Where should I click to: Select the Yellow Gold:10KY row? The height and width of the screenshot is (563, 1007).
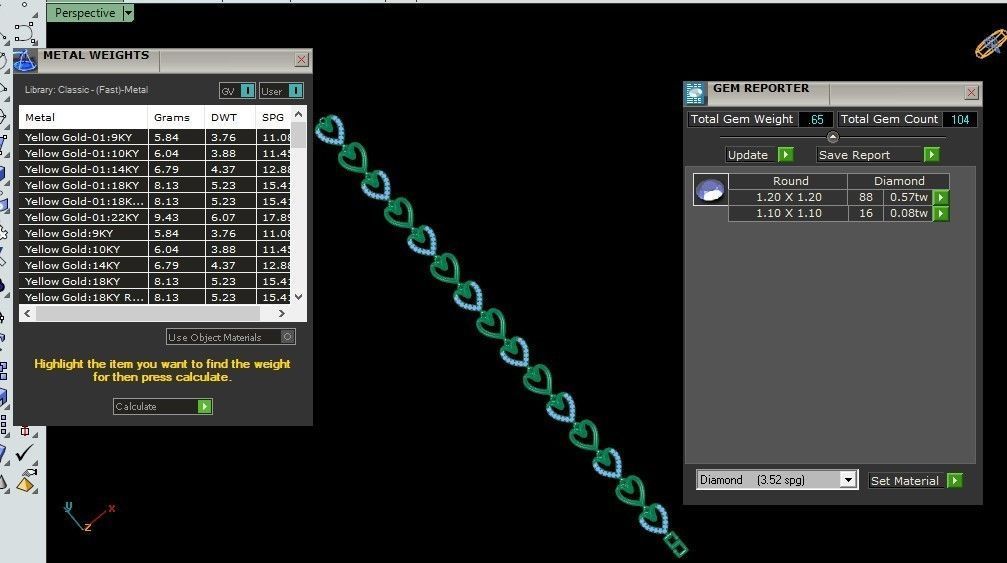(155, 249)
